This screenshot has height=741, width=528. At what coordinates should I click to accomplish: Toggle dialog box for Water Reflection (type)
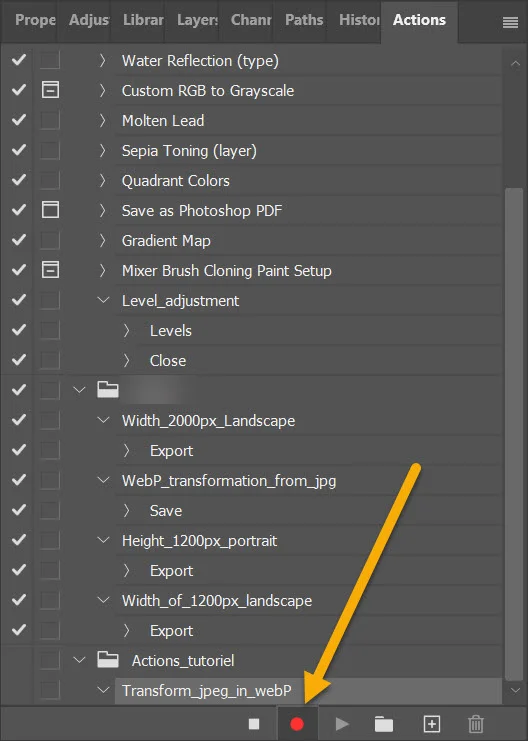(x=50, y=60)
